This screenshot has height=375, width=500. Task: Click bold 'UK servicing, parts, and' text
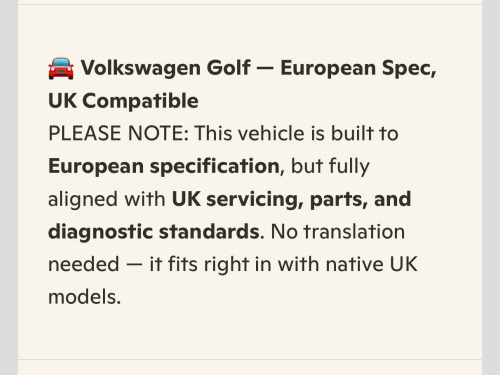[291, 199]
